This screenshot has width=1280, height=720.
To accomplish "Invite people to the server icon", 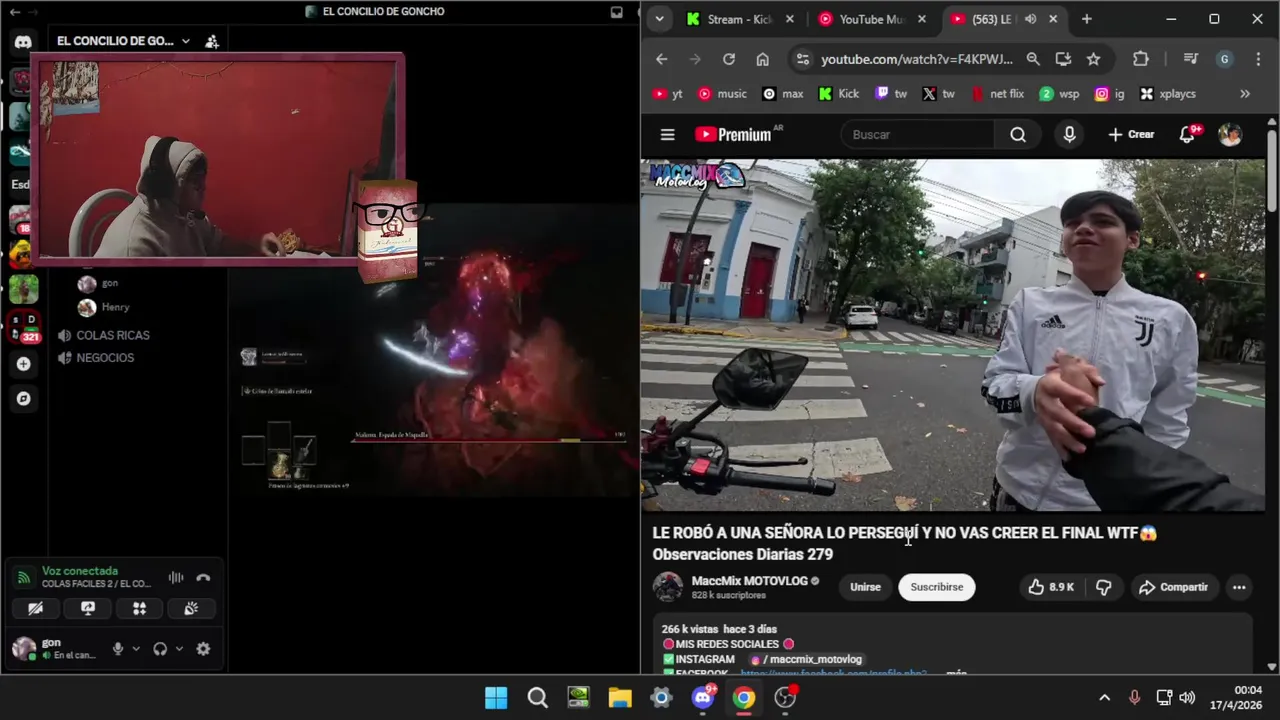I will [212, 41].
